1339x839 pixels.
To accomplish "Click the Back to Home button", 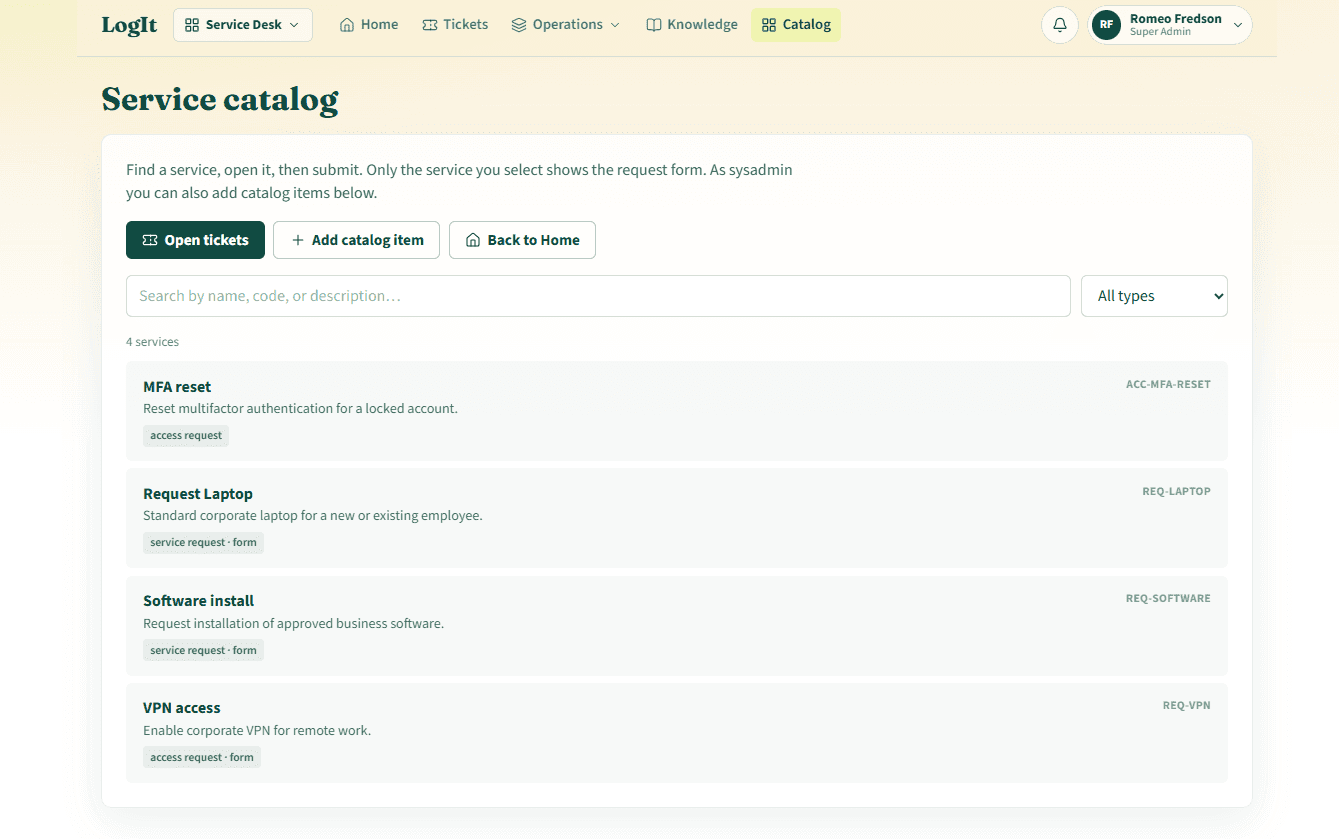I will click(x=522, y=240).
